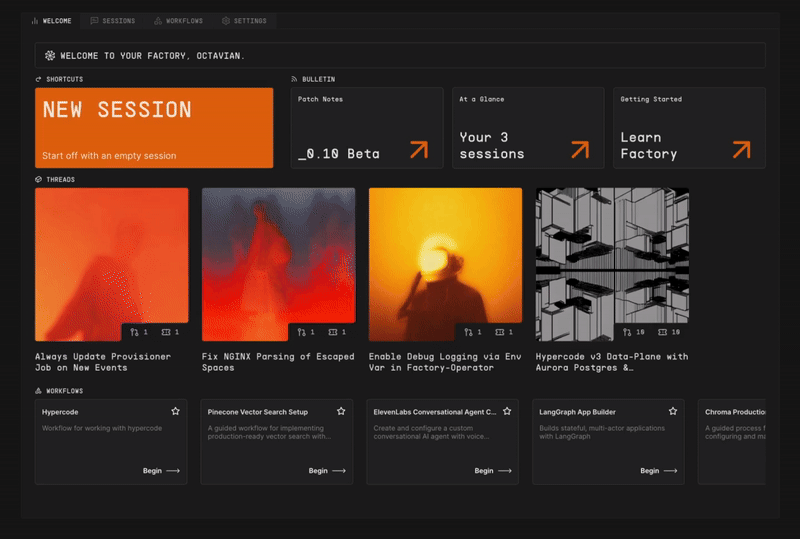Begin the Hypercode workflow
Viewport: 800px width, 539px height.
[x=160, y=470]
